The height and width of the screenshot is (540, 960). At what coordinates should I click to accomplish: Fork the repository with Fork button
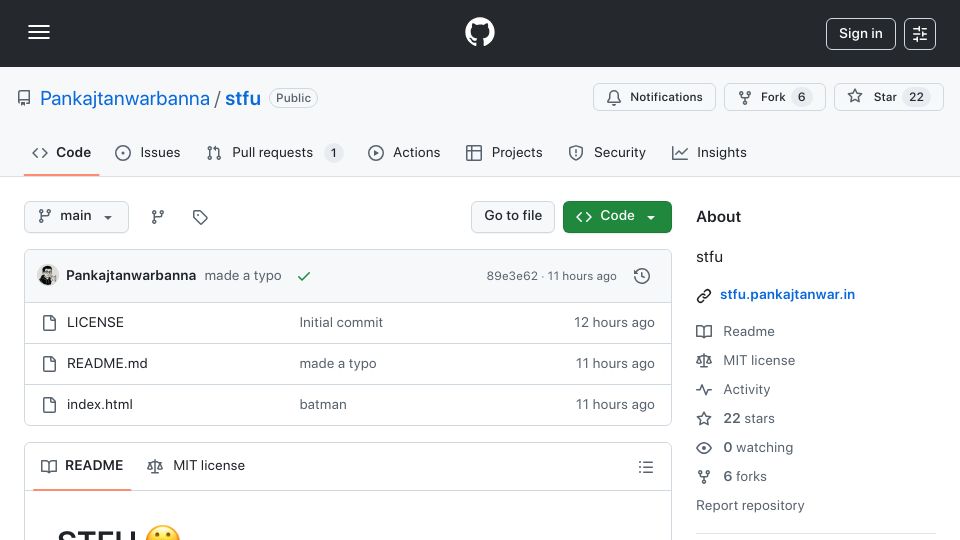pos(774,97)
